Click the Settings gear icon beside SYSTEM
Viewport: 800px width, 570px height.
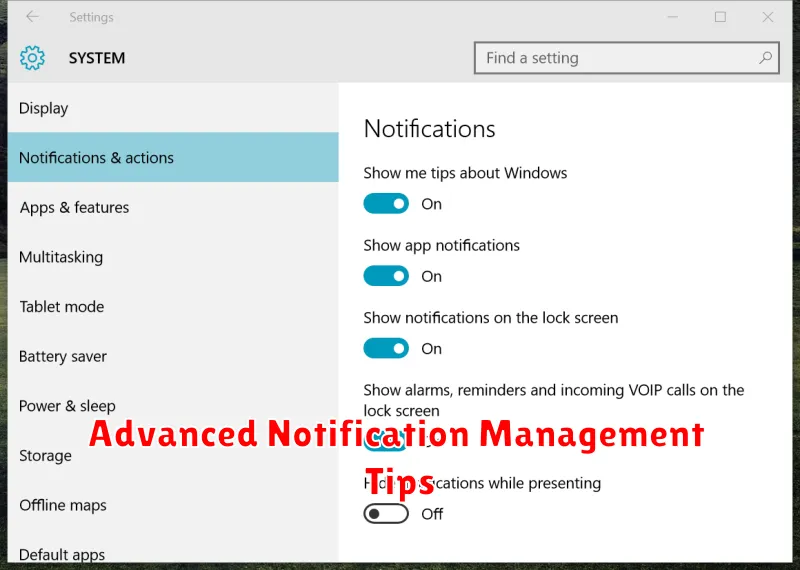(32, 58)
